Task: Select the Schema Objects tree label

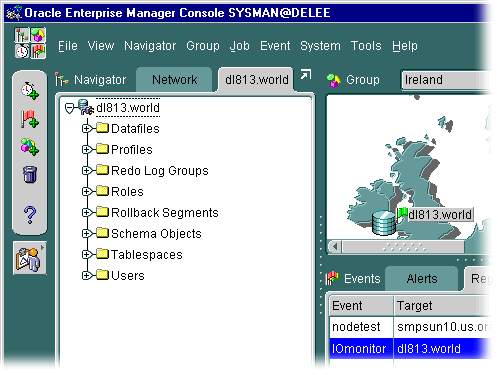Action: coord(156,234)
